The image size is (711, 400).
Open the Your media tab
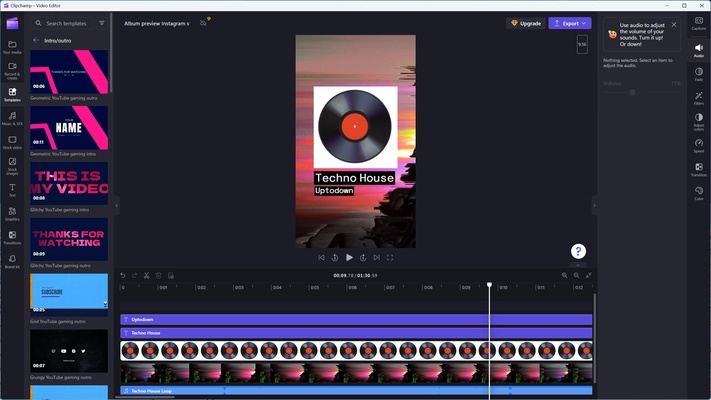pyautogui.click(x=12, y=47)
